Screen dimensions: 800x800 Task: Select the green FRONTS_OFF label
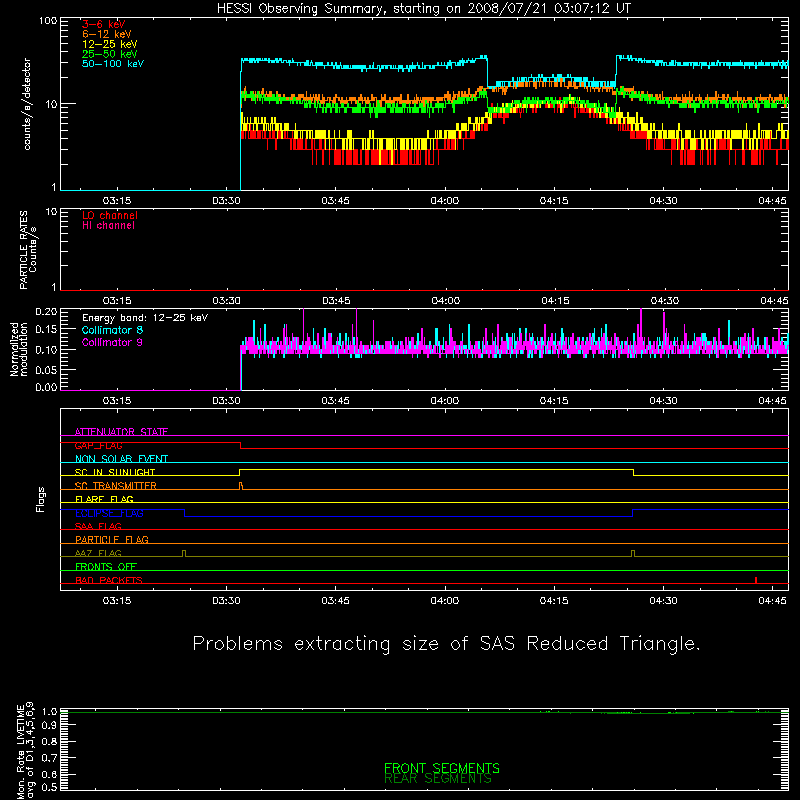tap(106, 566)
